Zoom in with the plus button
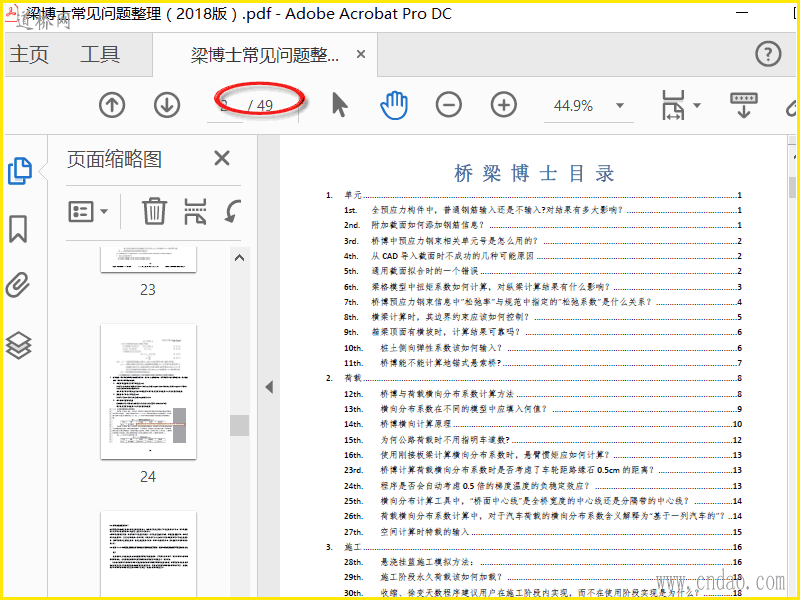 pos(504,105)
